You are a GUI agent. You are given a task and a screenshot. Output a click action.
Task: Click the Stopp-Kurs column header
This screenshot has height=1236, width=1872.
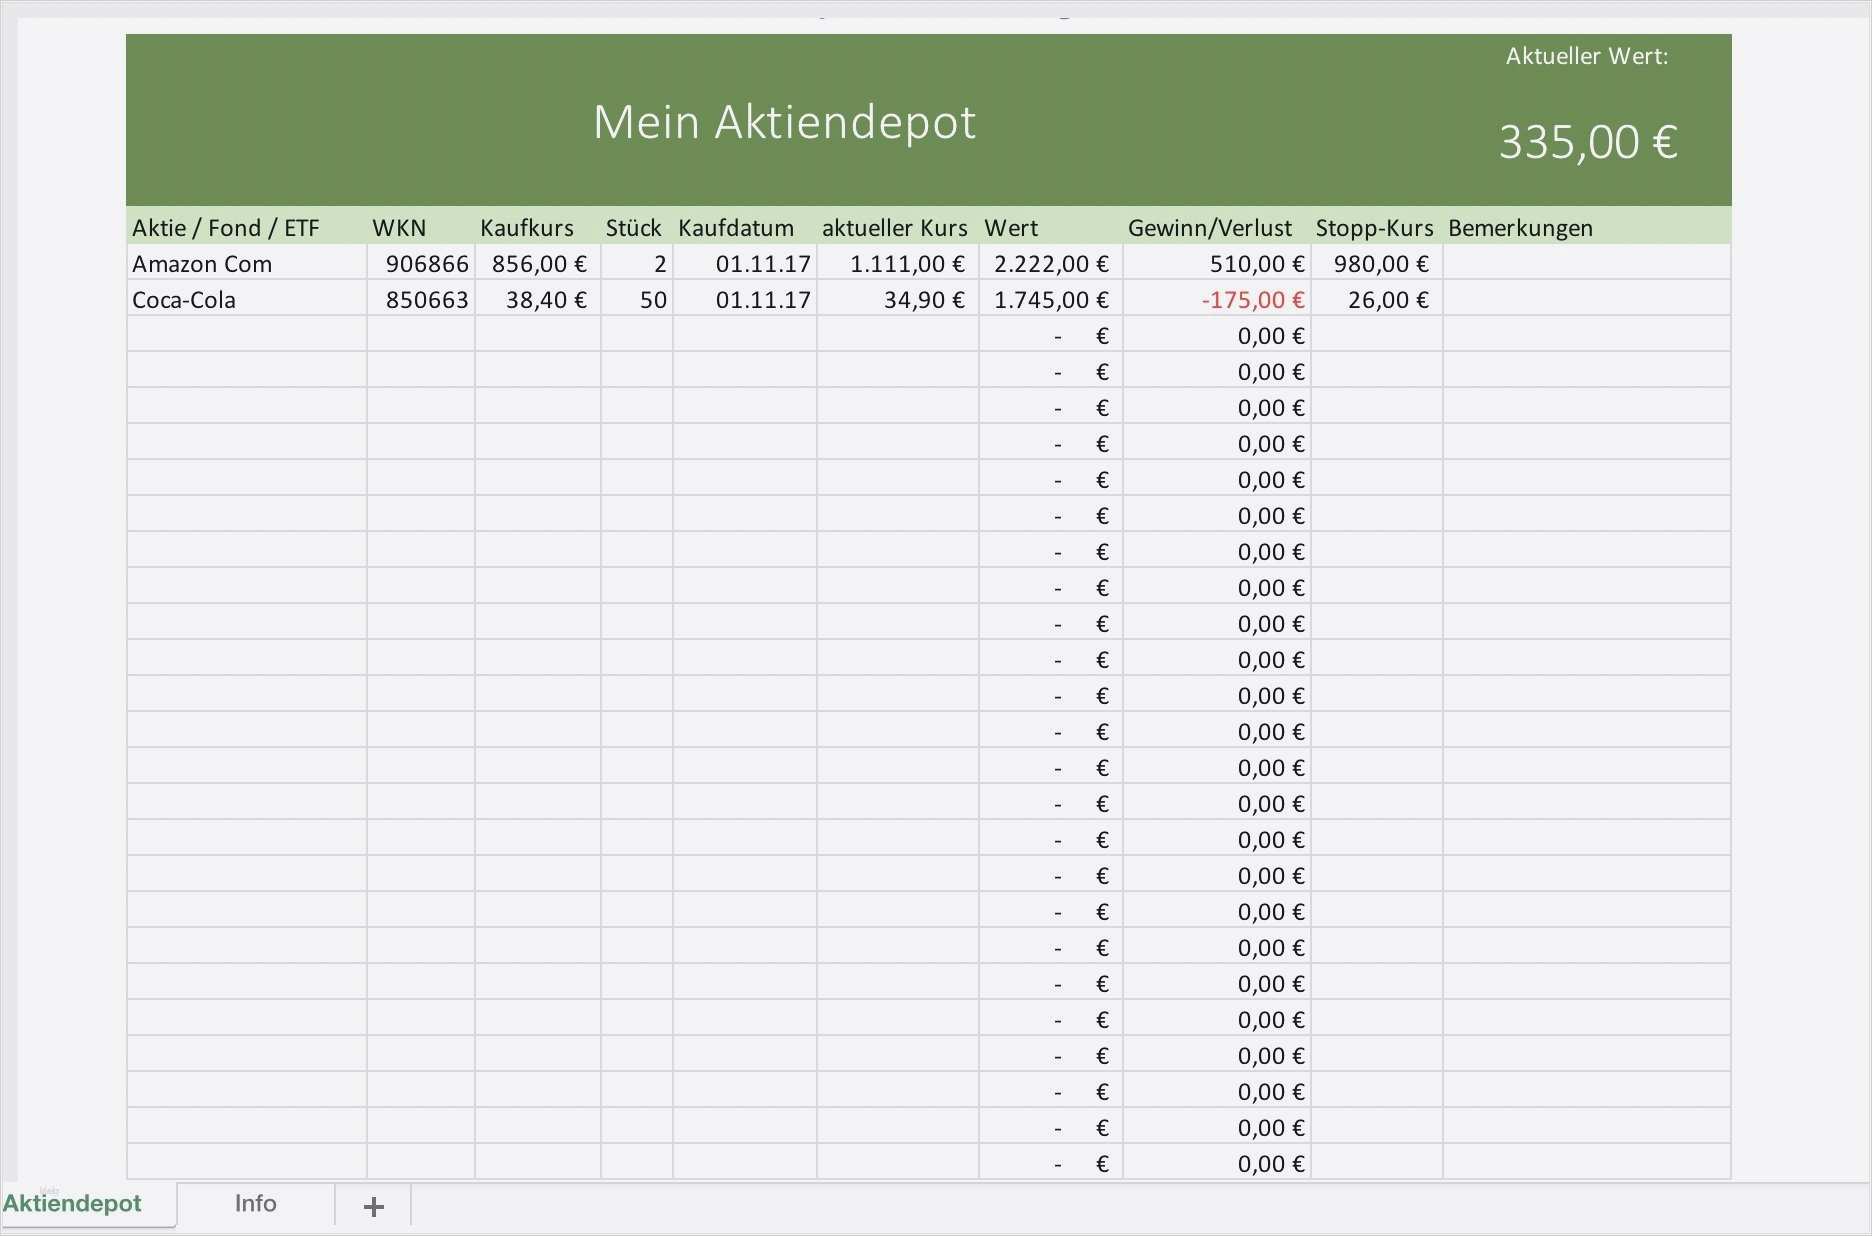pos(1375,228)
